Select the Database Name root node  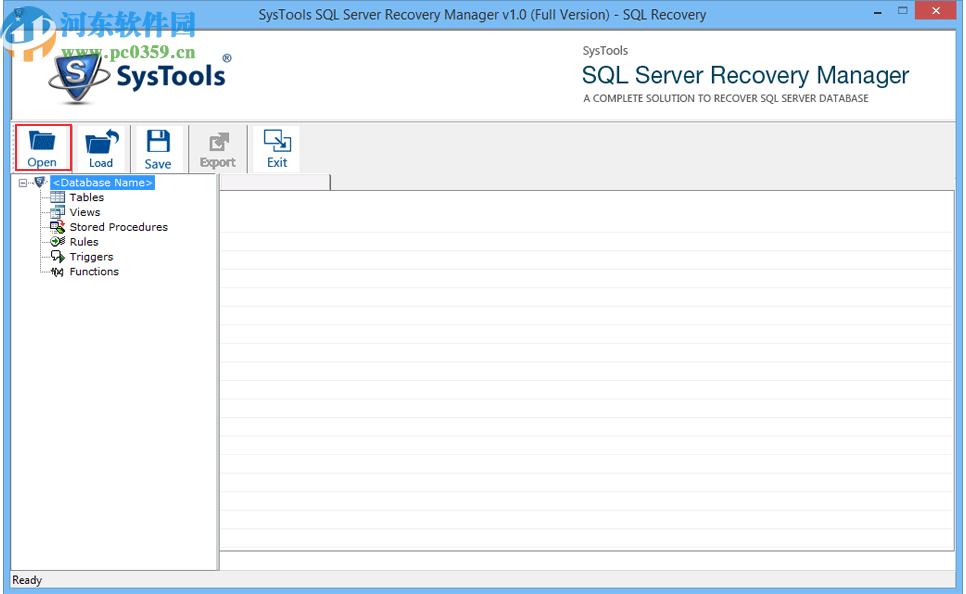[101, 182]
